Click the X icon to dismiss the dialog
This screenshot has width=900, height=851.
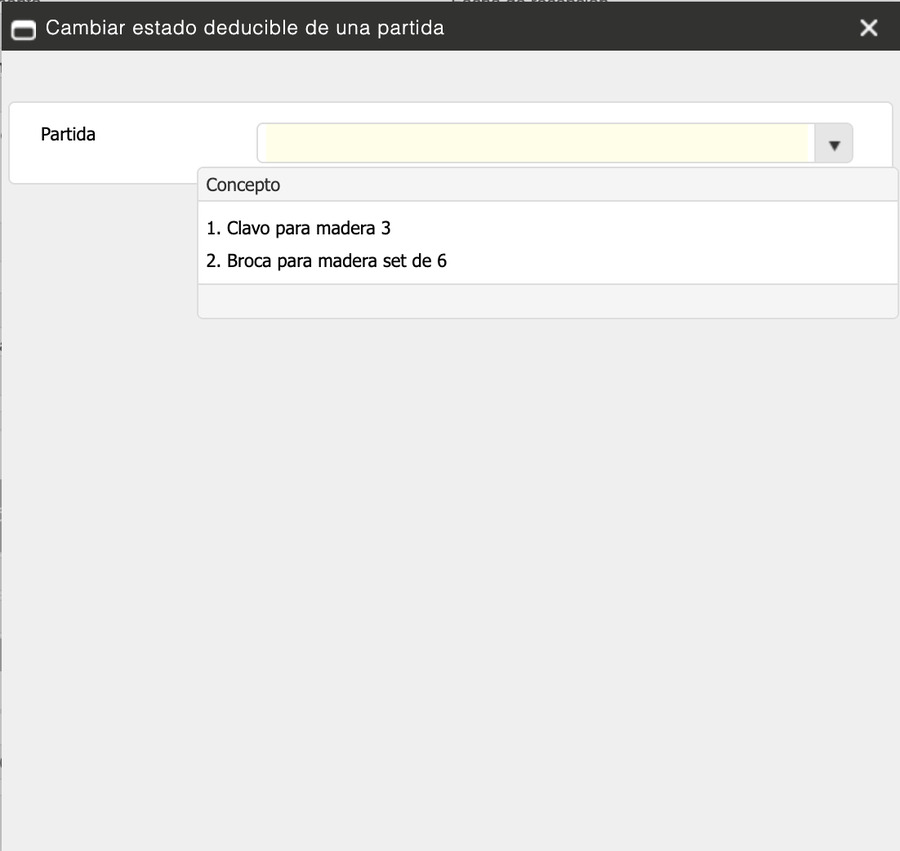click(868, 27)
